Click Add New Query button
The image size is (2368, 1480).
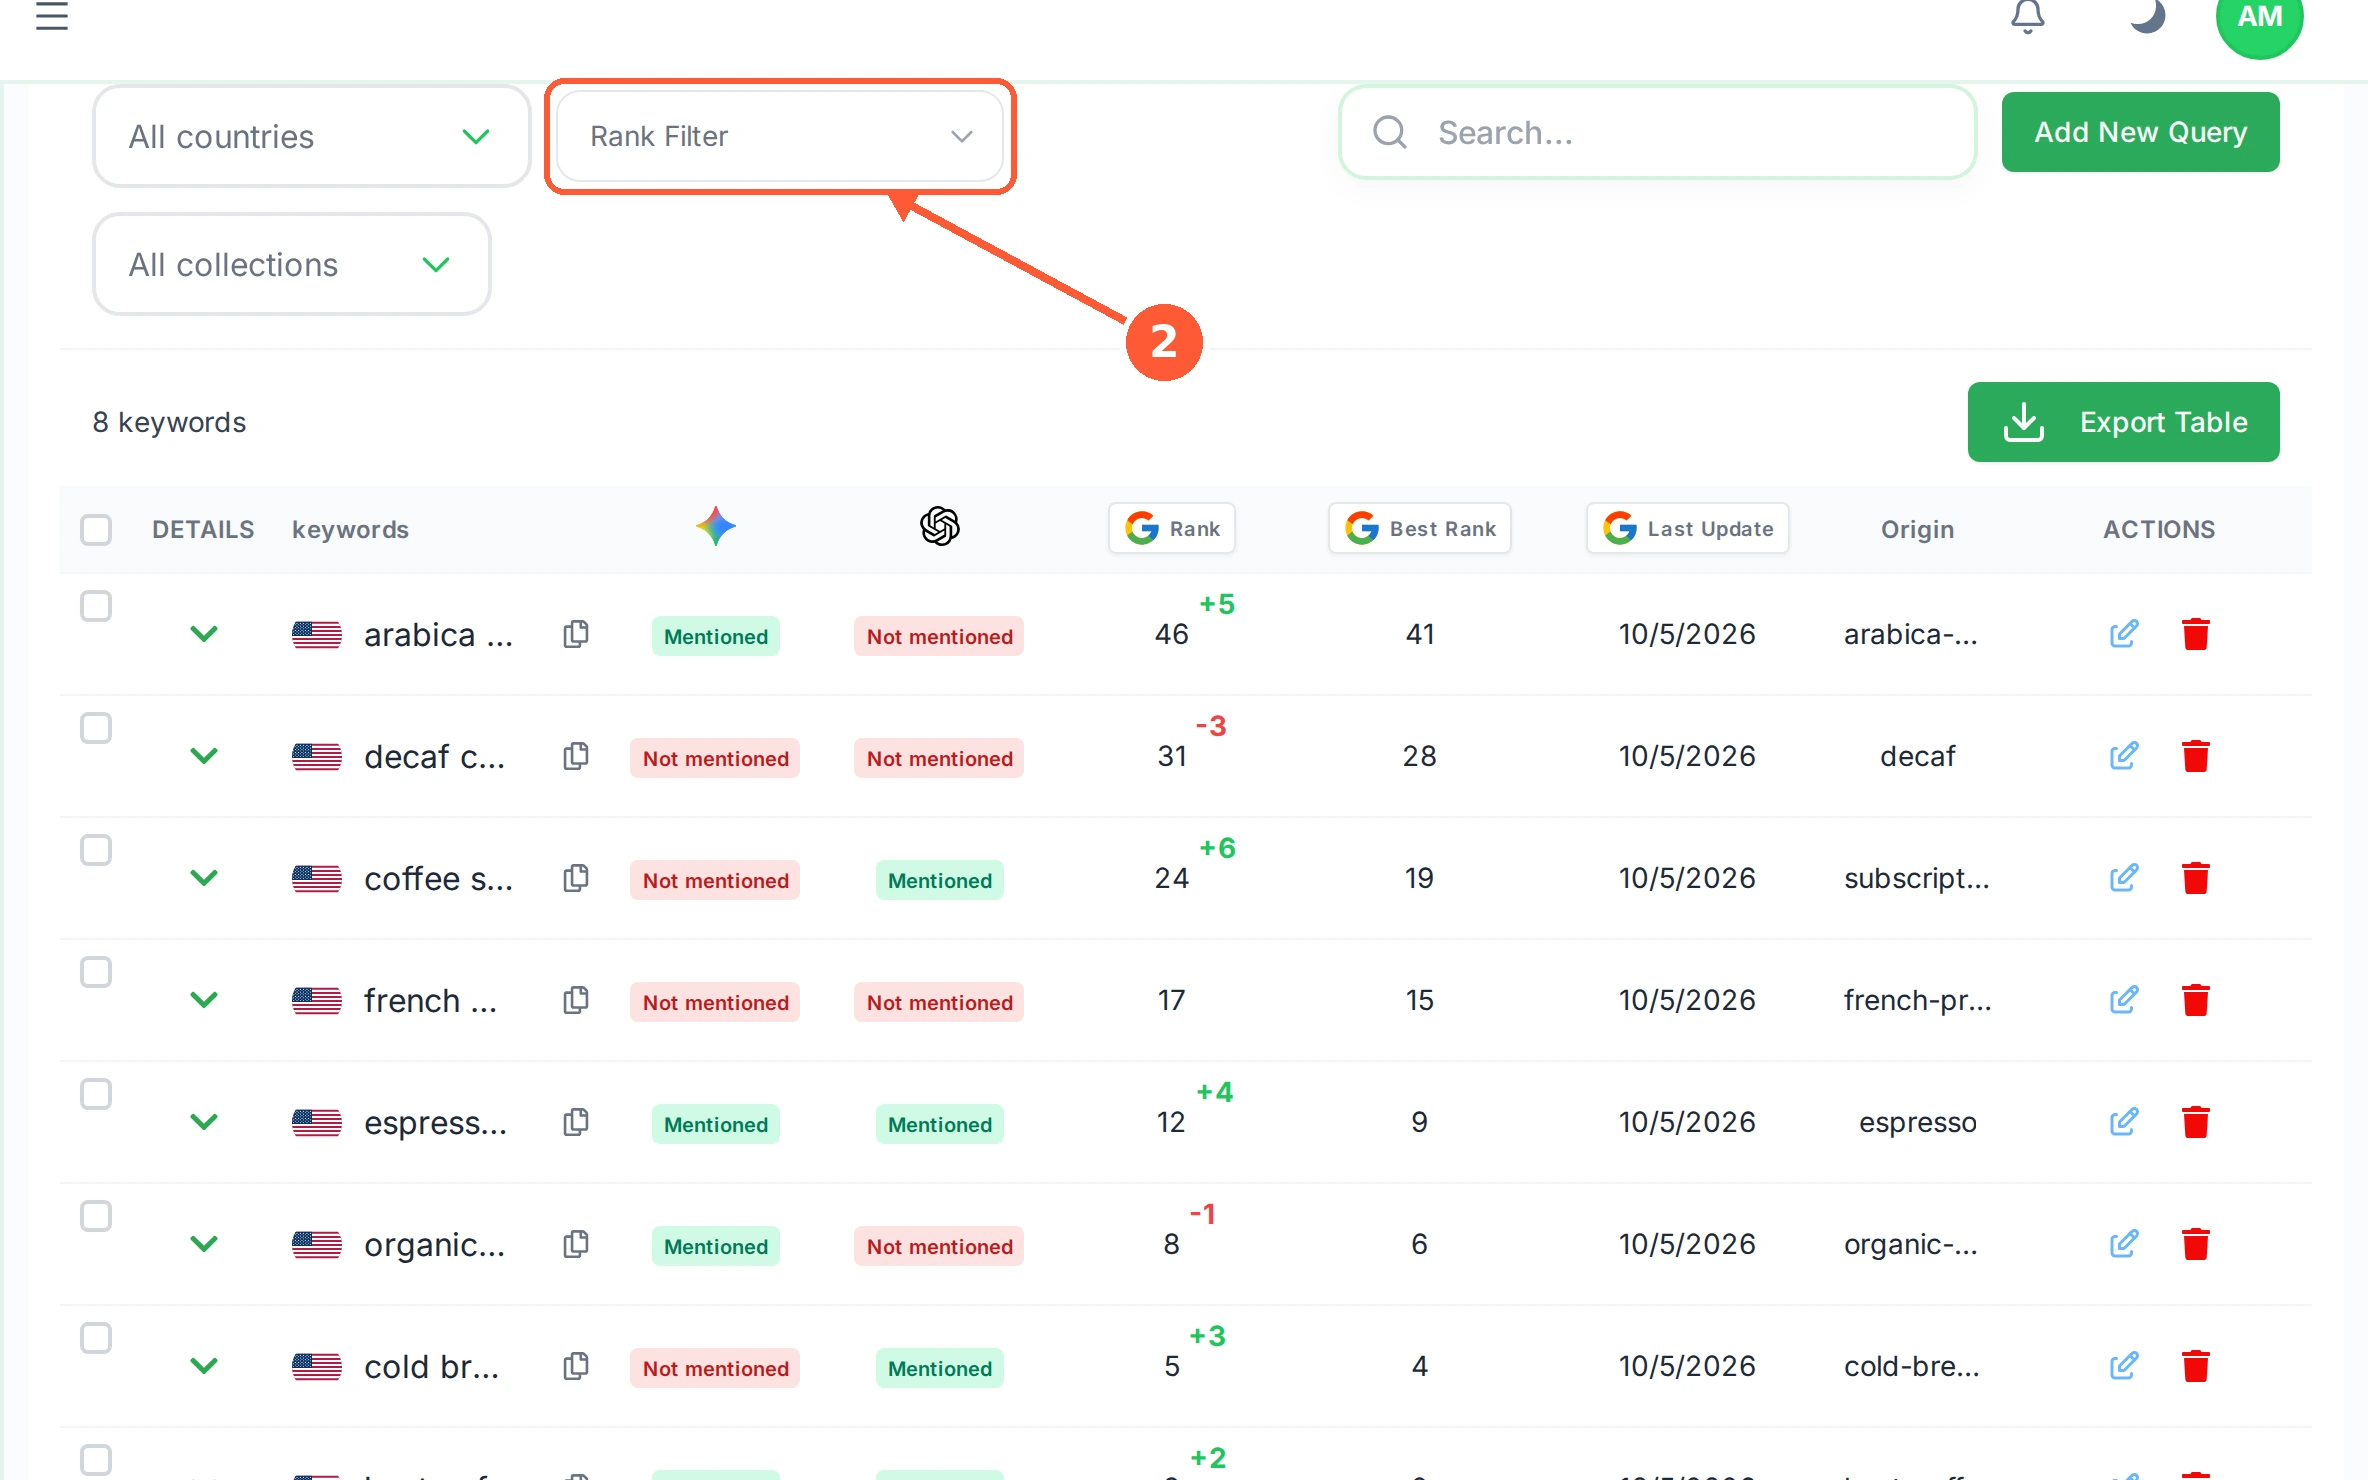pyautogui.click(x=2141, y=132)
